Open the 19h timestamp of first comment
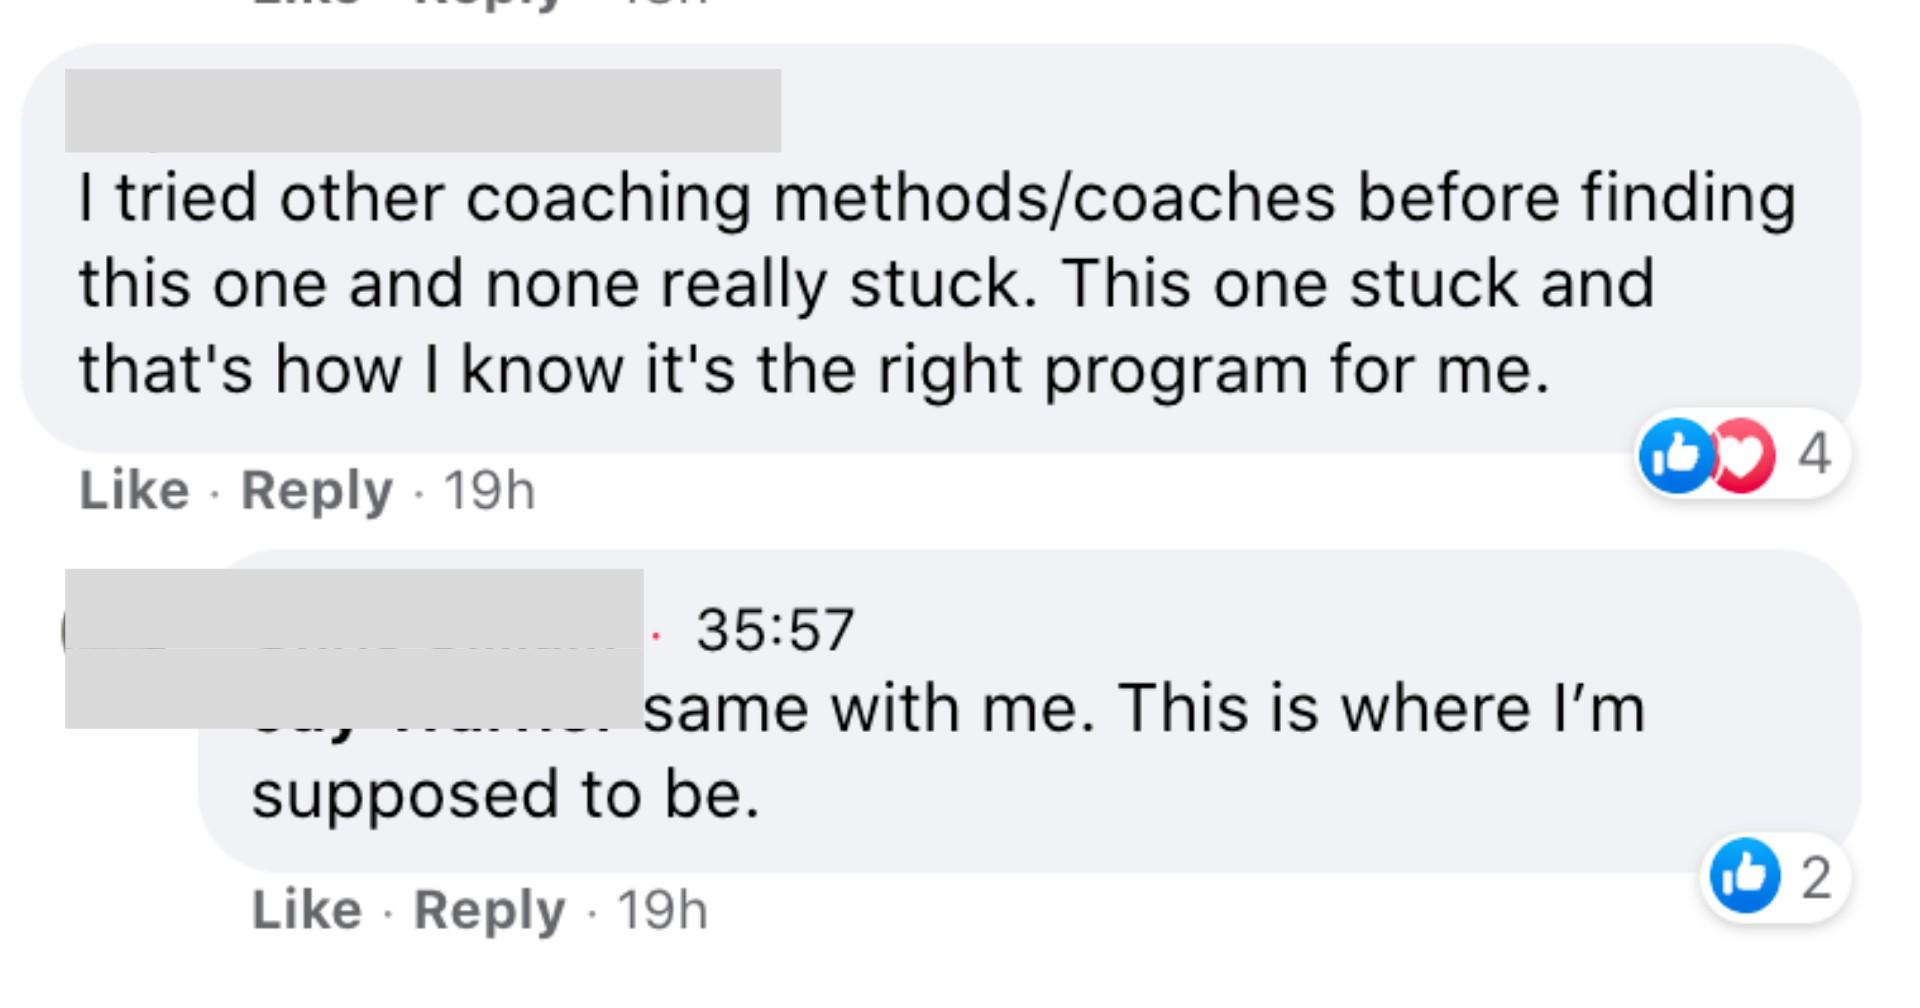This screenshot has height=1008, width=1920. coord(489,490)
